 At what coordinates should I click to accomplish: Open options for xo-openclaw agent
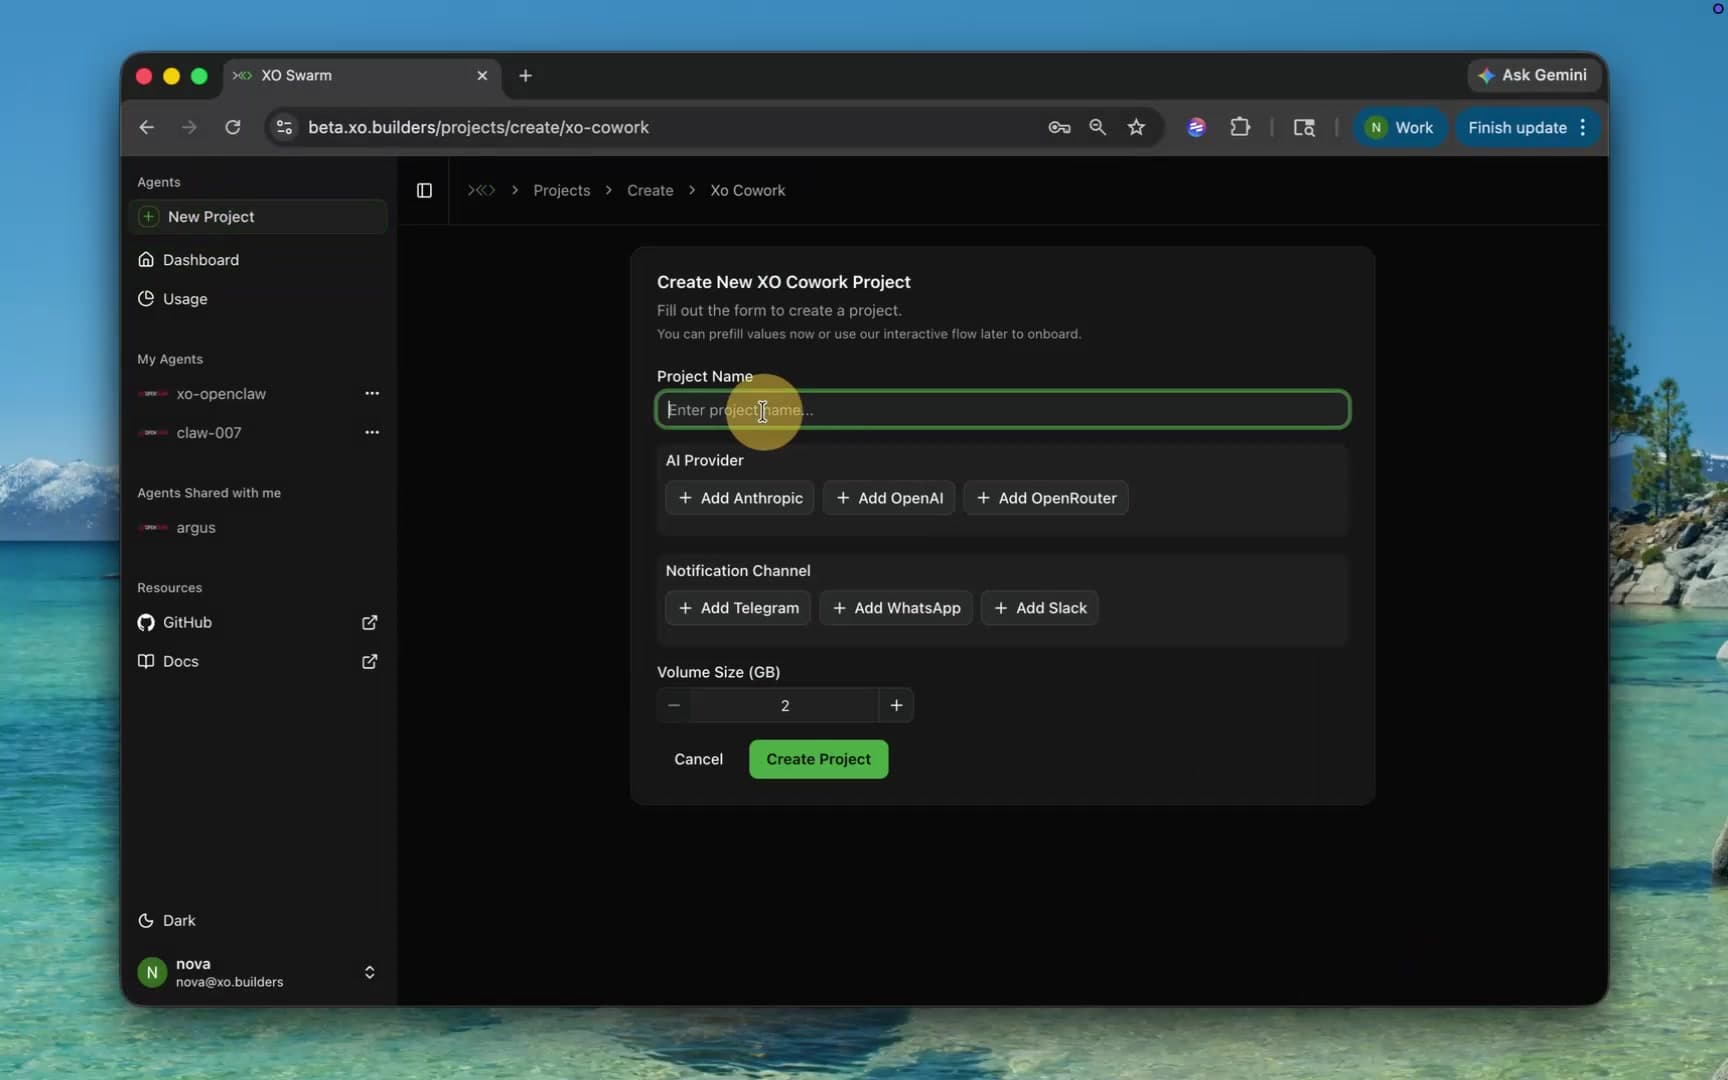click(x=372, y=394)
